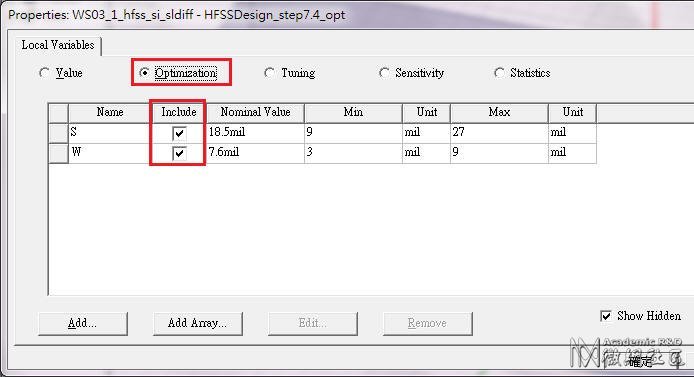Open the Max unit mil for S
The image size is (694, 377).
pos(572,133)
